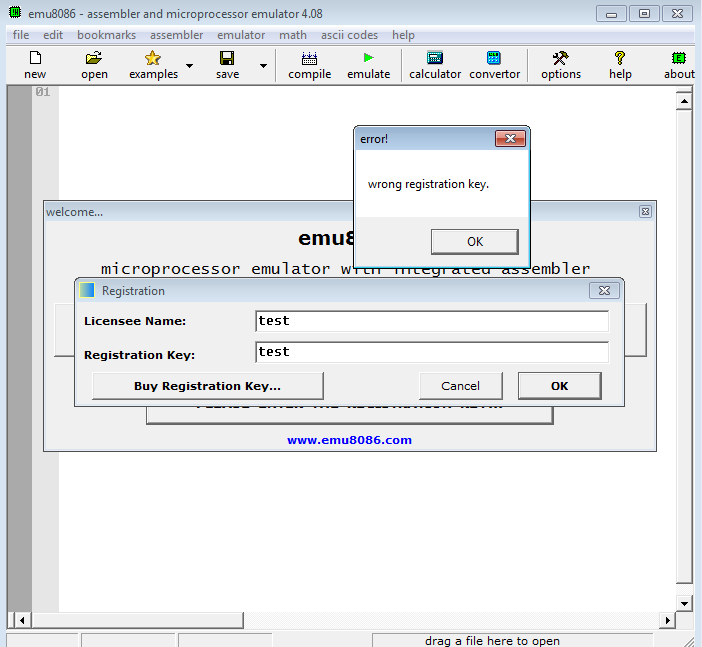
Task: Click the new file toolbar icon
Action: [35, 59]
